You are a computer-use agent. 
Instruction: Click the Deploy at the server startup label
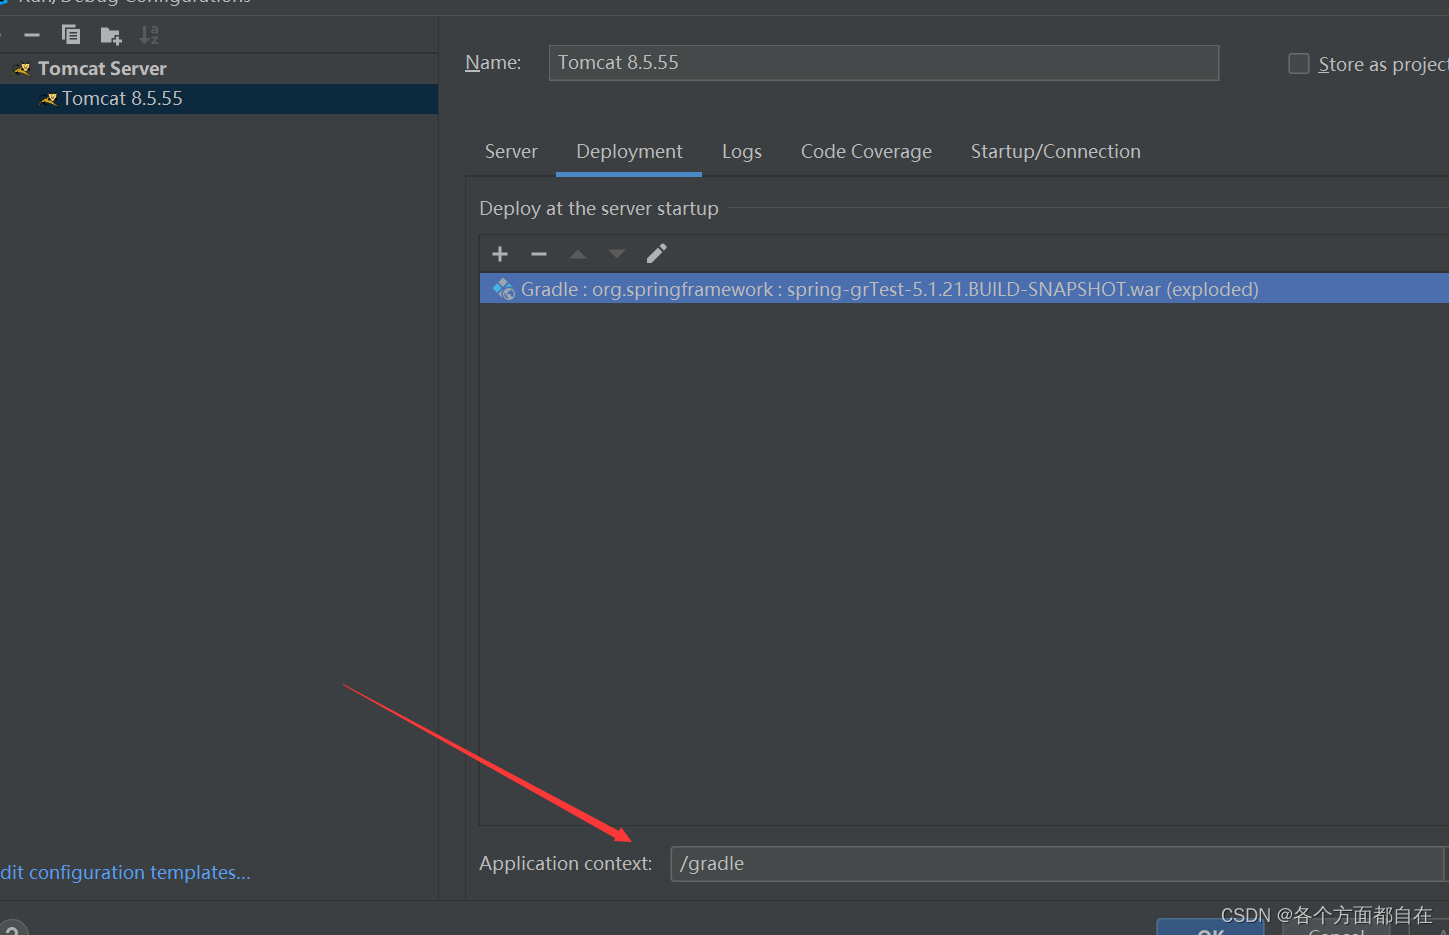599,209
